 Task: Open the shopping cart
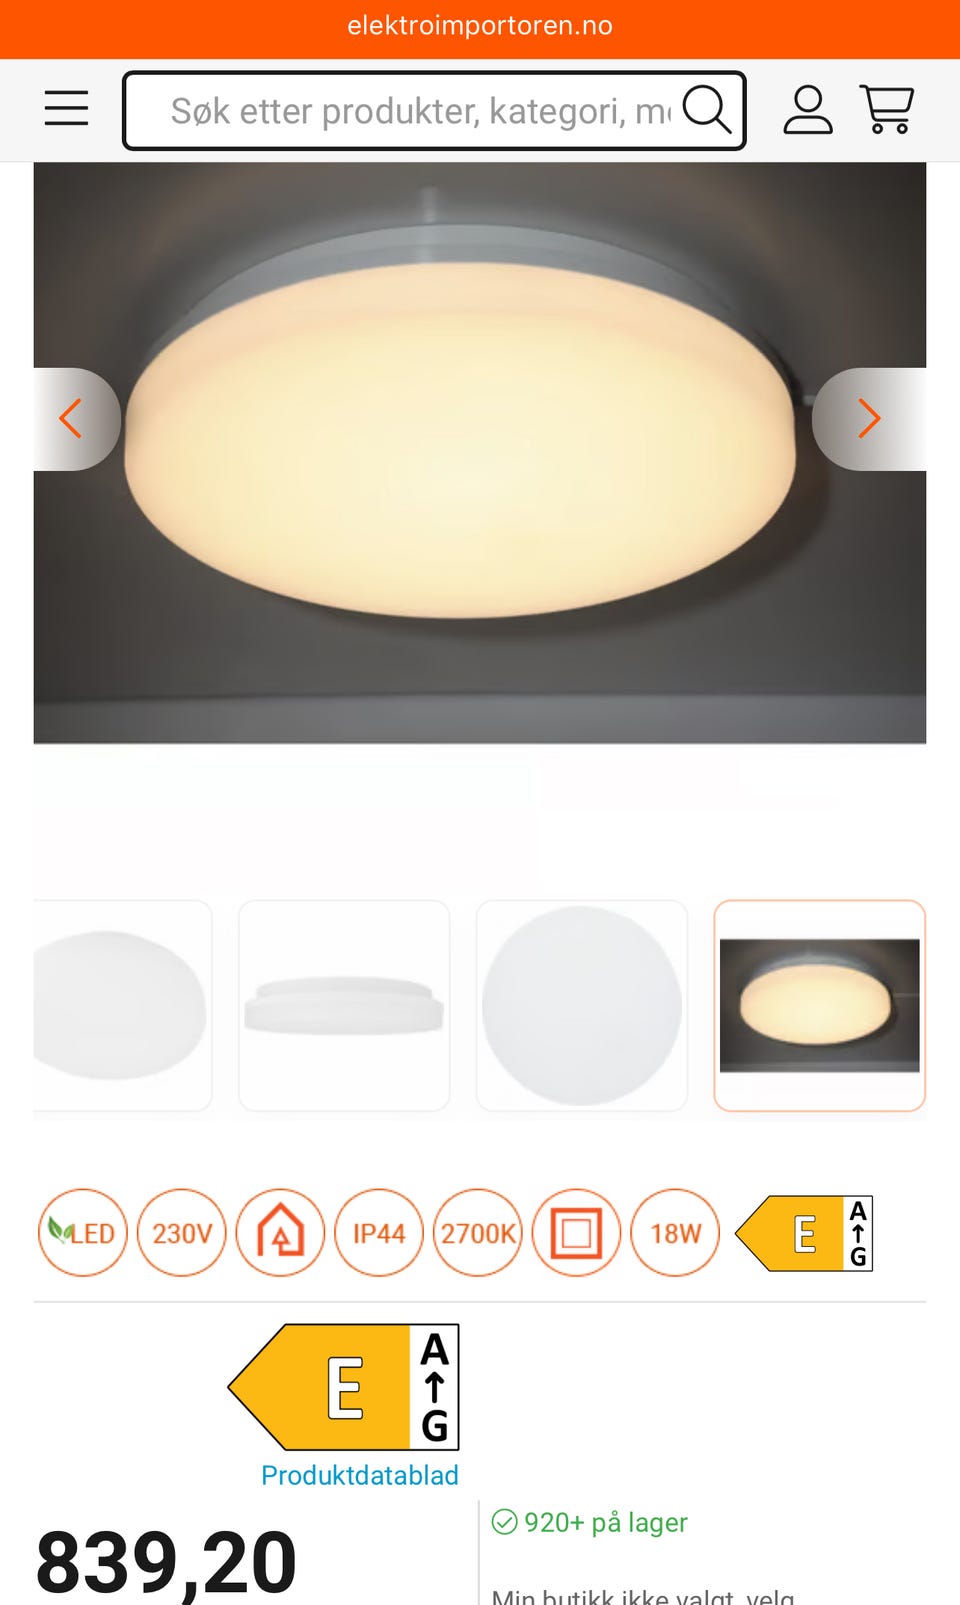click(x=887, y=109)
